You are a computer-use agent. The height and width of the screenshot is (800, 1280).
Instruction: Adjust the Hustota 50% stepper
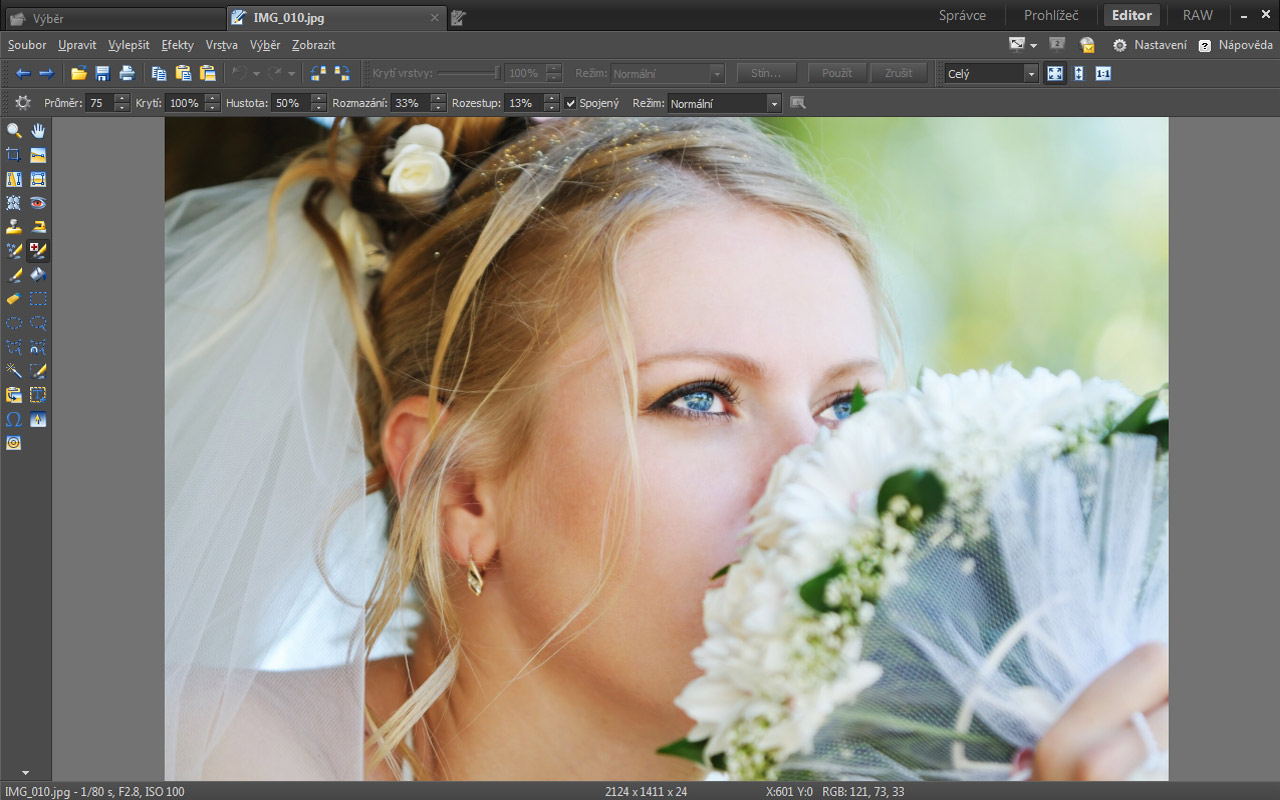[x=318, y=103]
